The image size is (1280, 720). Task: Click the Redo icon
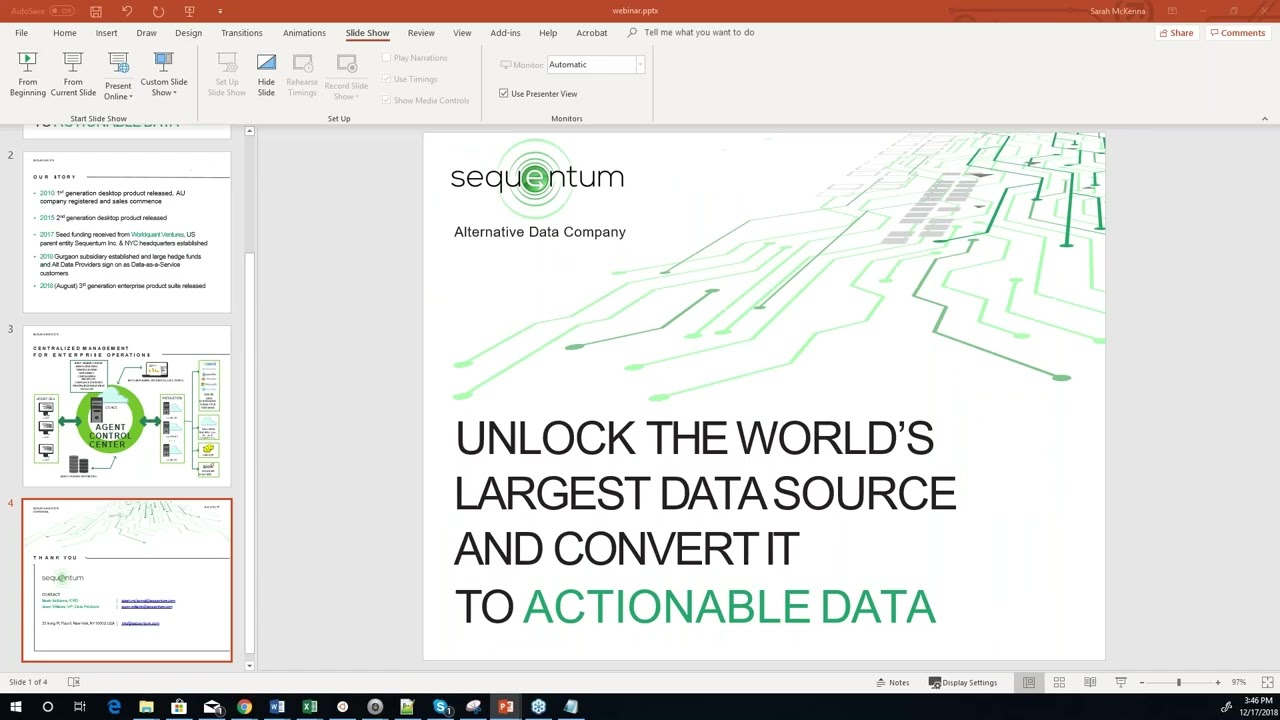158,11
